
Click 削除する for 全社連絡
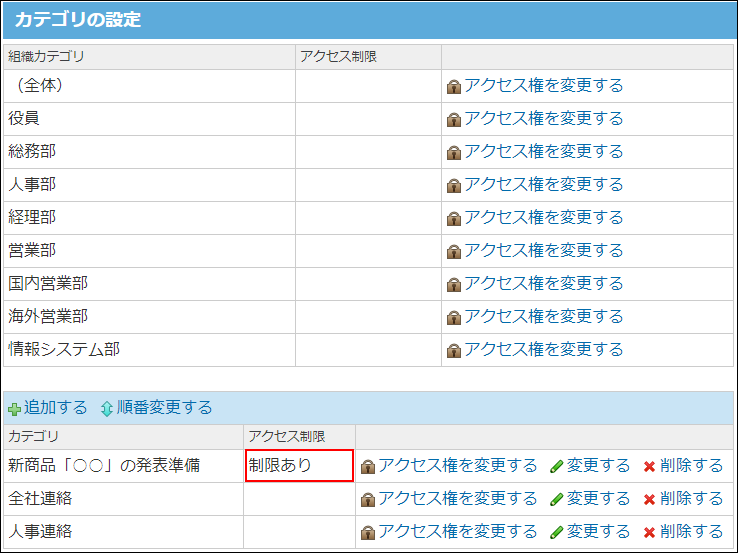(x=691, y=498)
